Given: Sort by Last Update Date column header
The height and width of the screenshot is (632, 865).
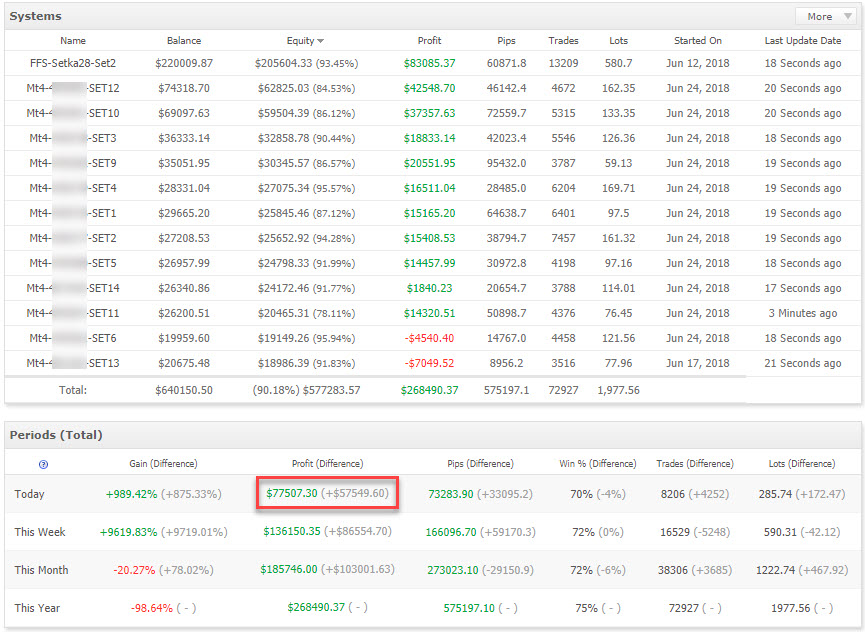Looking at the screenshot, I should pos(803,40).
